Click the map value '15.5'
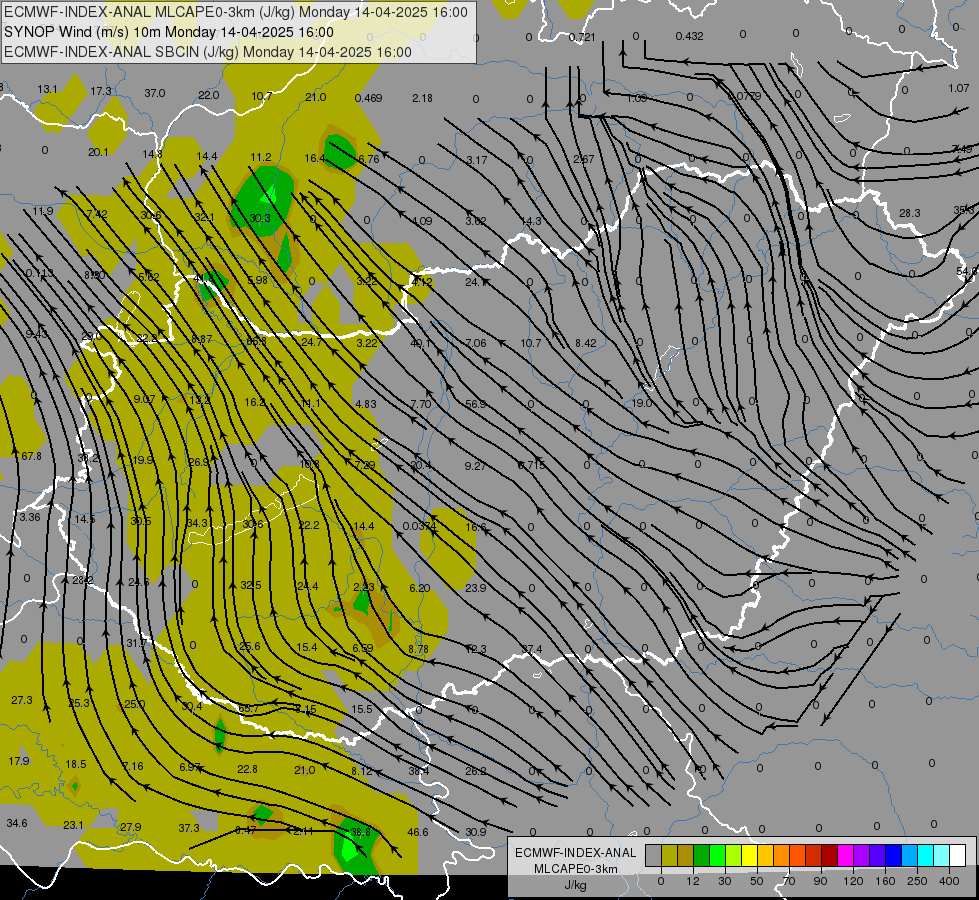This screenshot has width=979, height=900. pos(362,709)
